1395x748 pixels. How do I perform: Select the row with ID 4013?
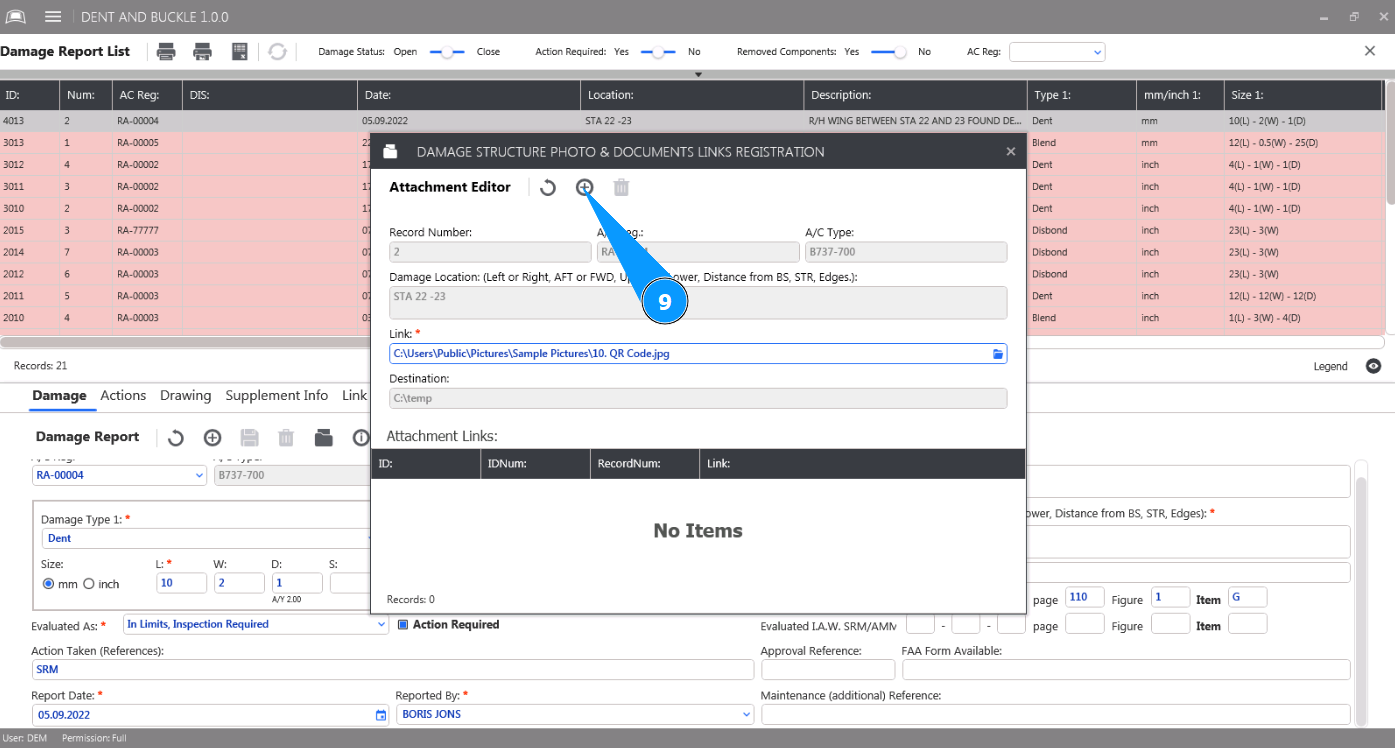tap(692, 121)
